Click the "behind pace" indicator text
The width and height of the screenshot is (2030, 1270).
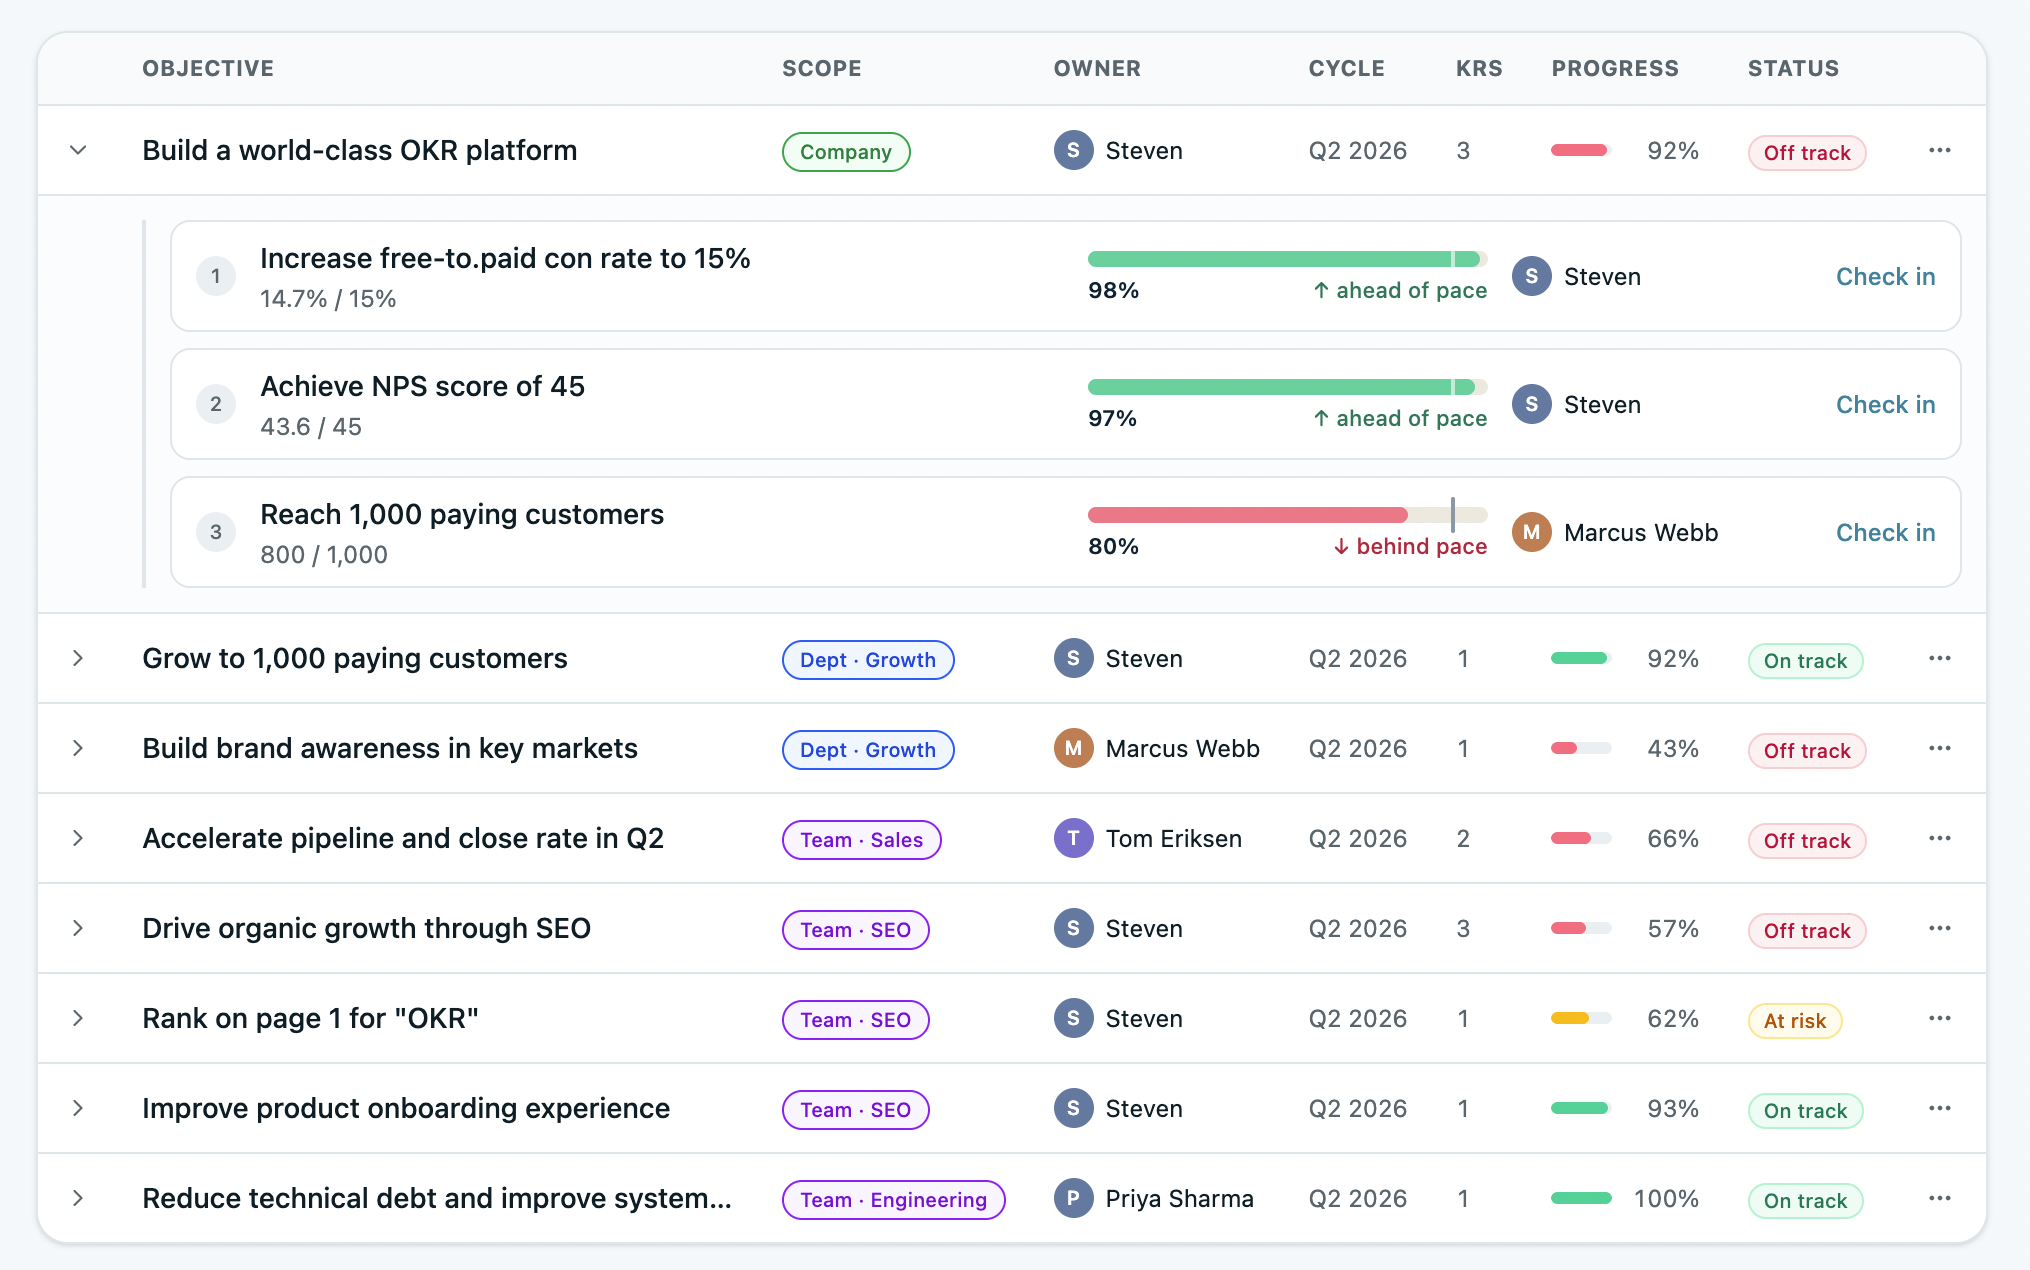pos(1410,547)
